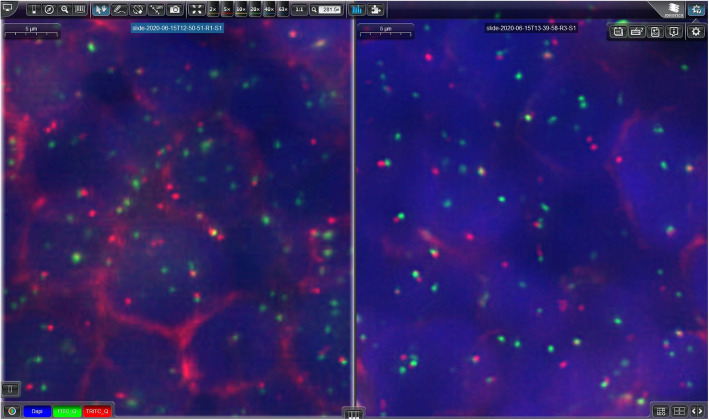Set magnification to 2x
Screen dimensions: 709x420
point(213,9)
